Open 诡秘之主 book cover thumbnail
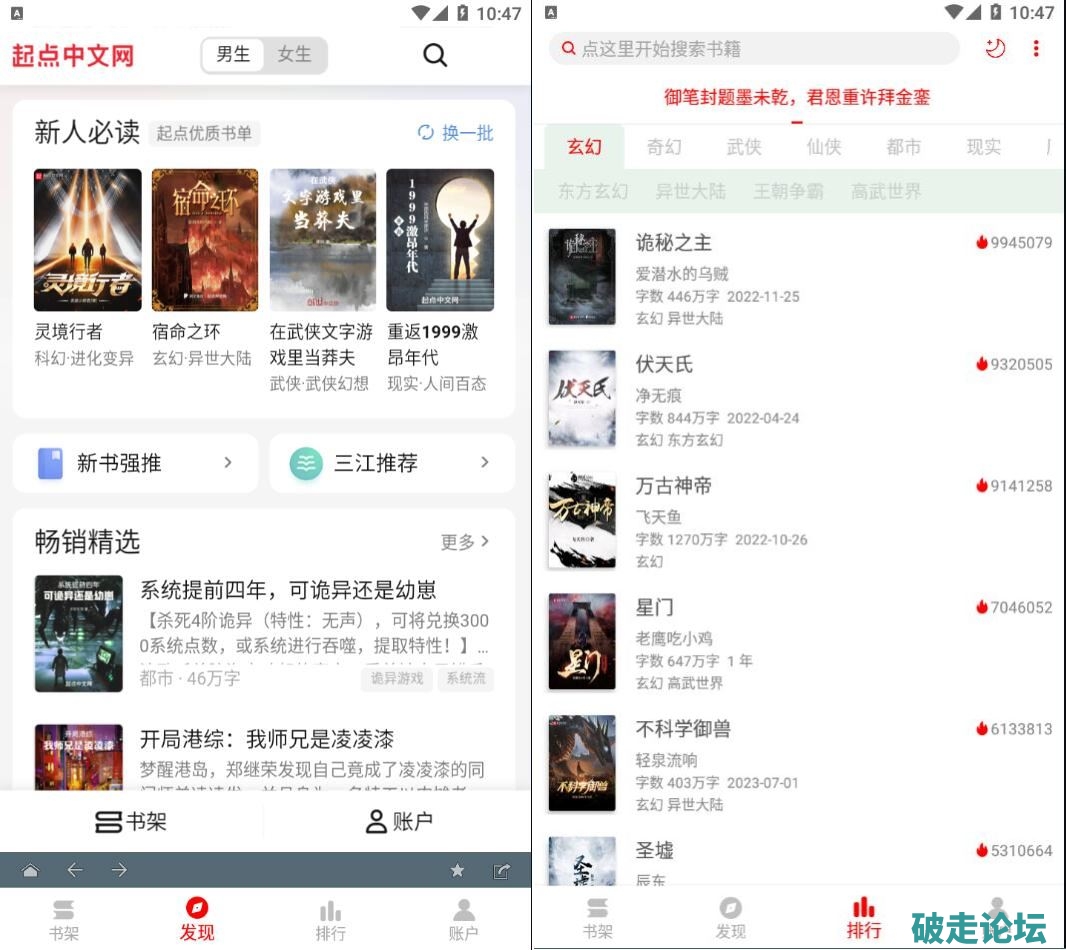Viewport: 1066px width, 950px height. pos(582,277)
